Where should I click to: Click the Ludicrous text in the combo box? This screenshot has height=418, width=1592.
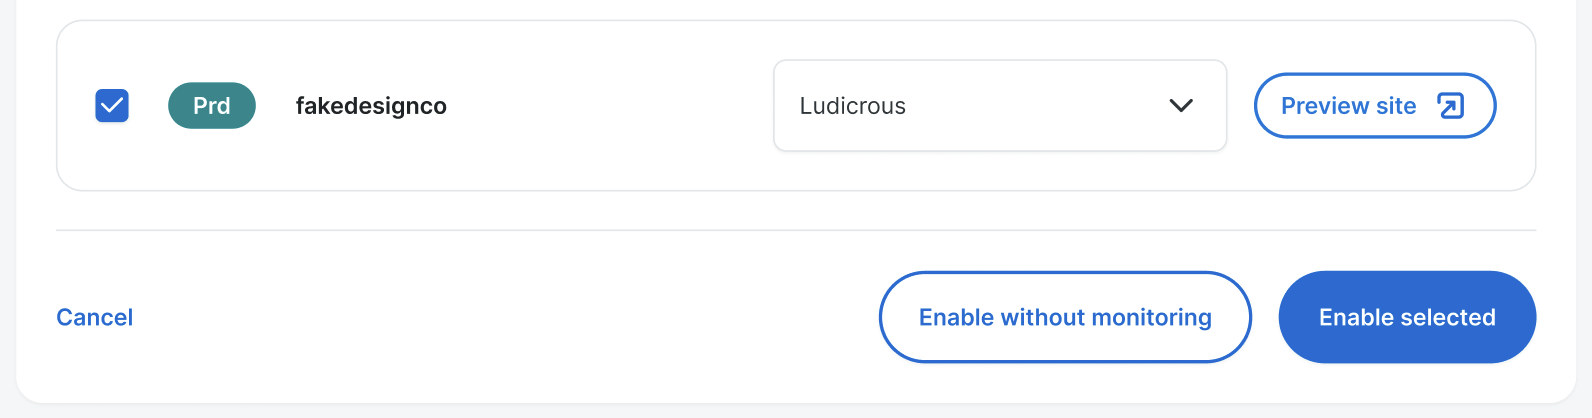pyautogui.click(x=852, y=106)
